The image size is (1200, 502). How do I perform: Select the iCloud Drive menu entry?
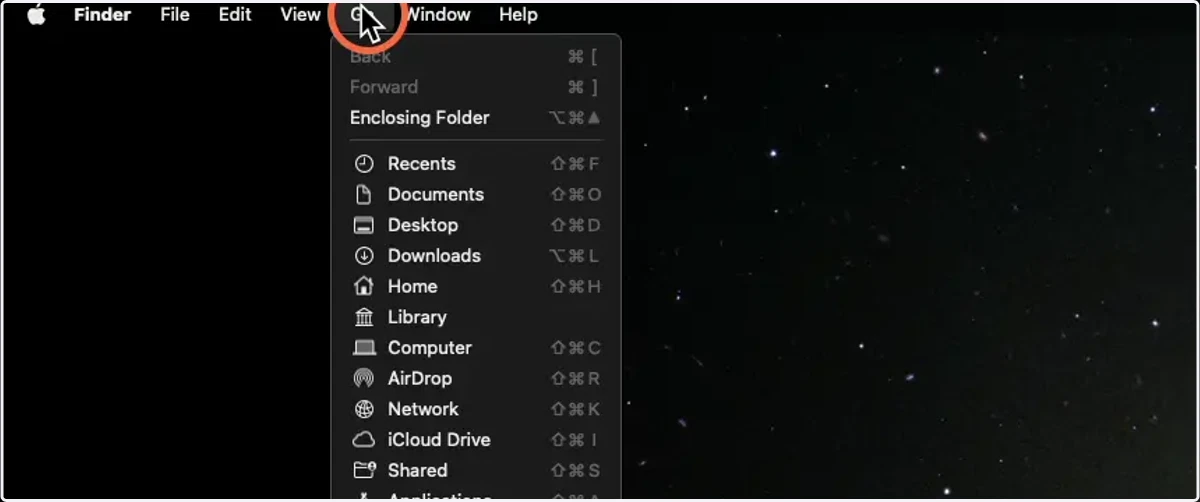pos(475,440)
